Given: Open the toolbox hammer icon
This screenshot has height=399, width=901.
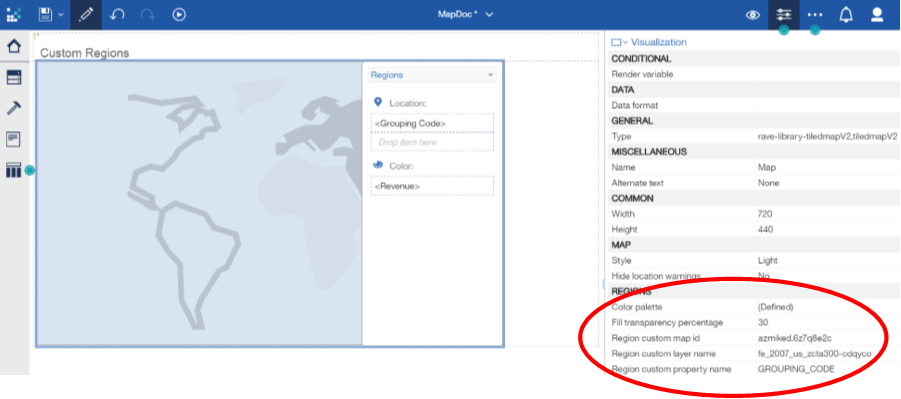Looking at the screenshot, I should click(14, 108).
